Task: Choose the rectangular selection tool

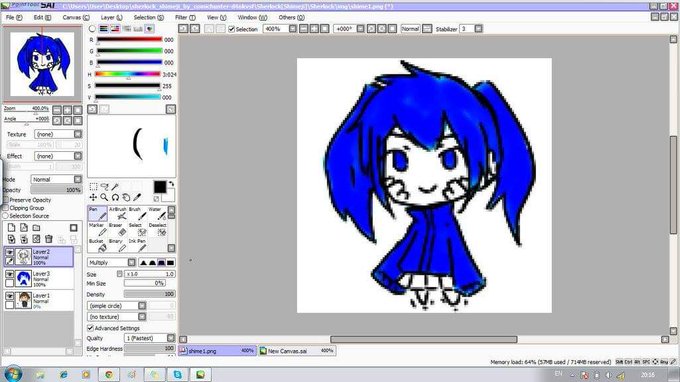Action: [93, 186]
